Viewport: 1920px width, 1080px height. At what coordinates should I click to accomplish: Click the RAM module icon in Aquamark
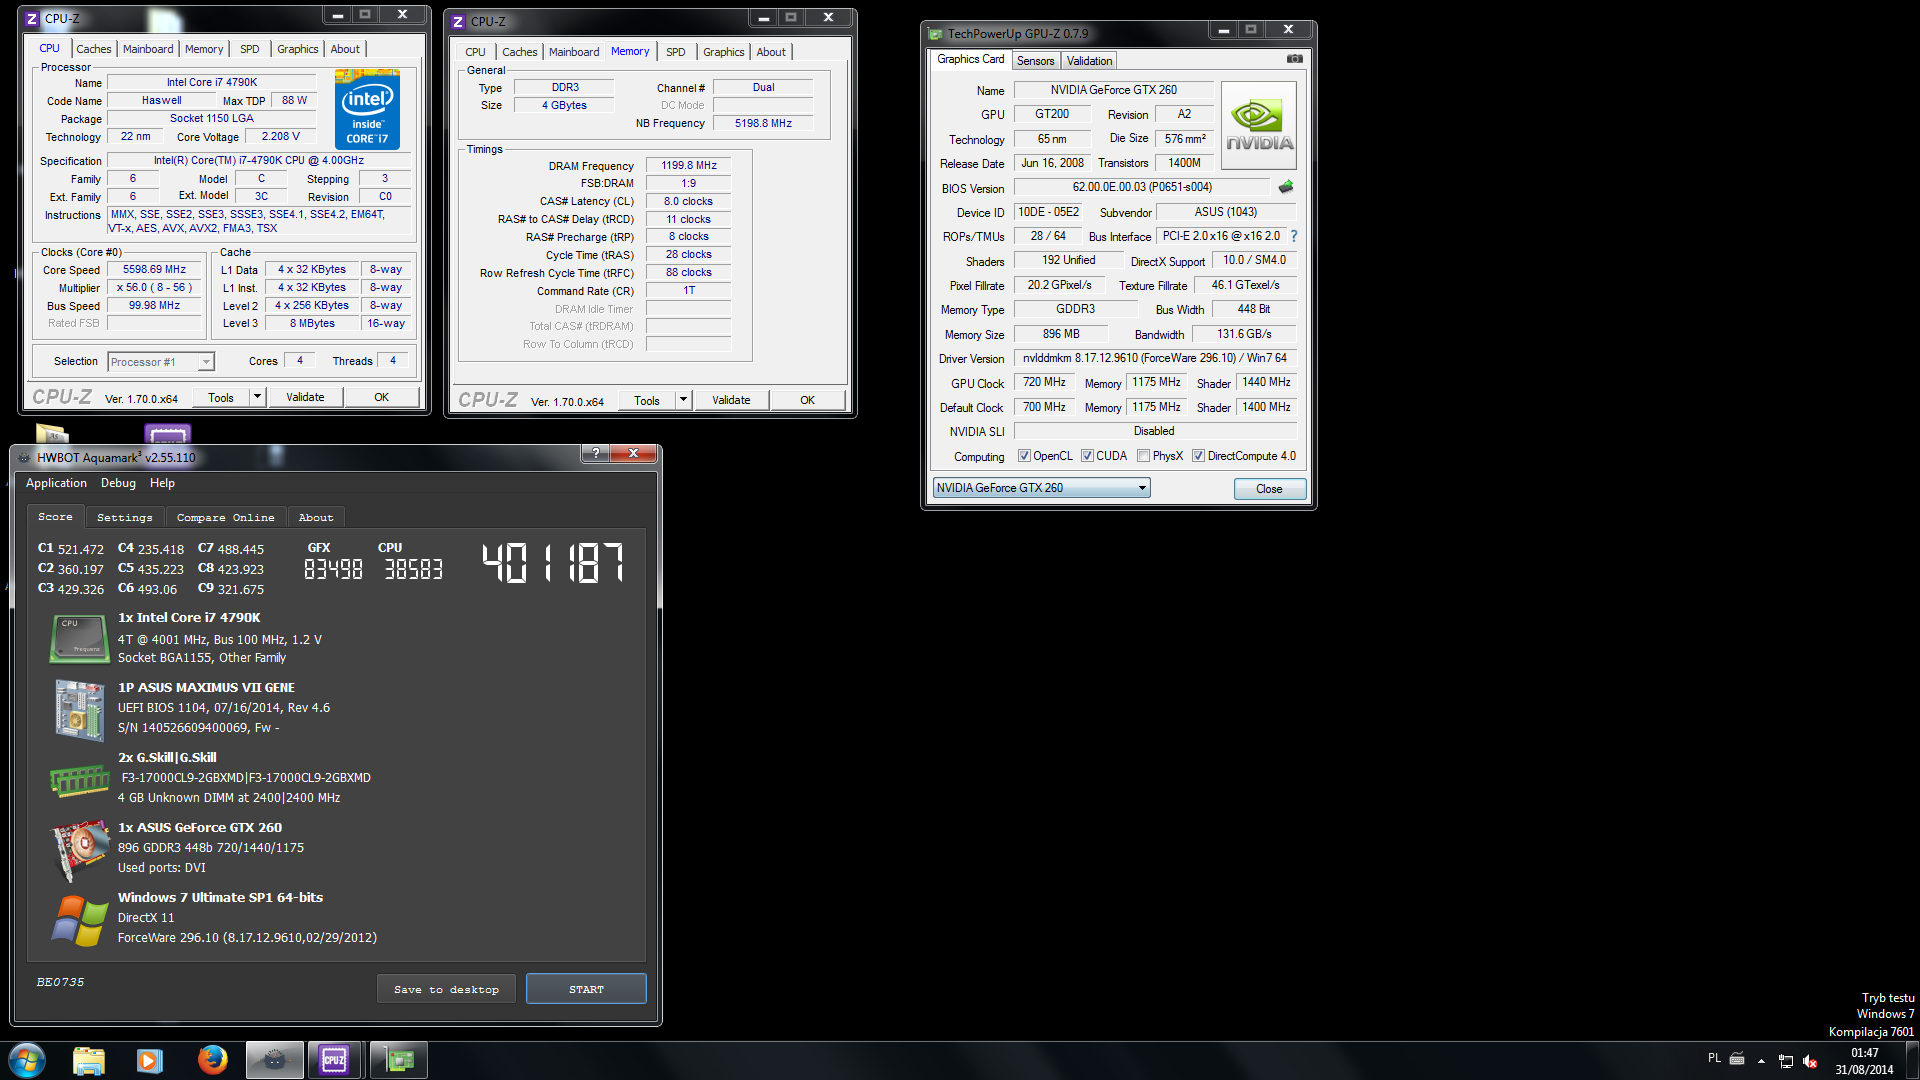80,780
